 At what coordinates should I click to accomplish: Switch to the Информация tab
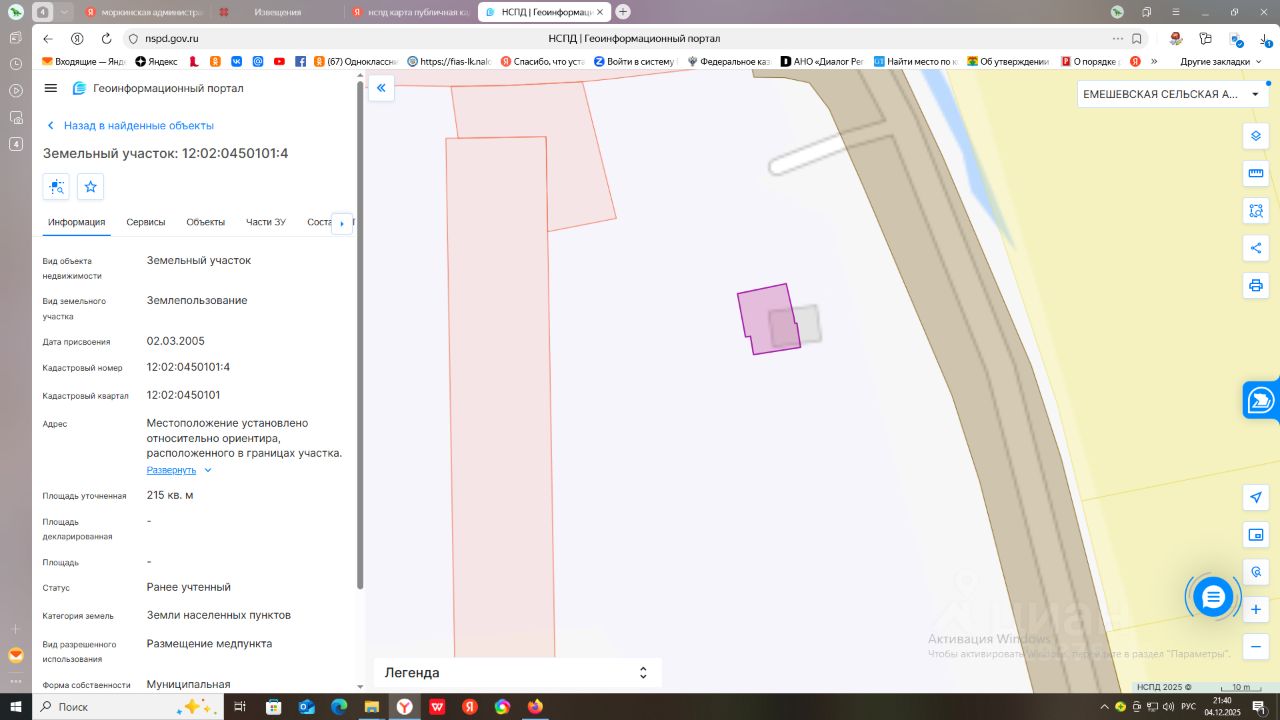(x=76, y=222)
